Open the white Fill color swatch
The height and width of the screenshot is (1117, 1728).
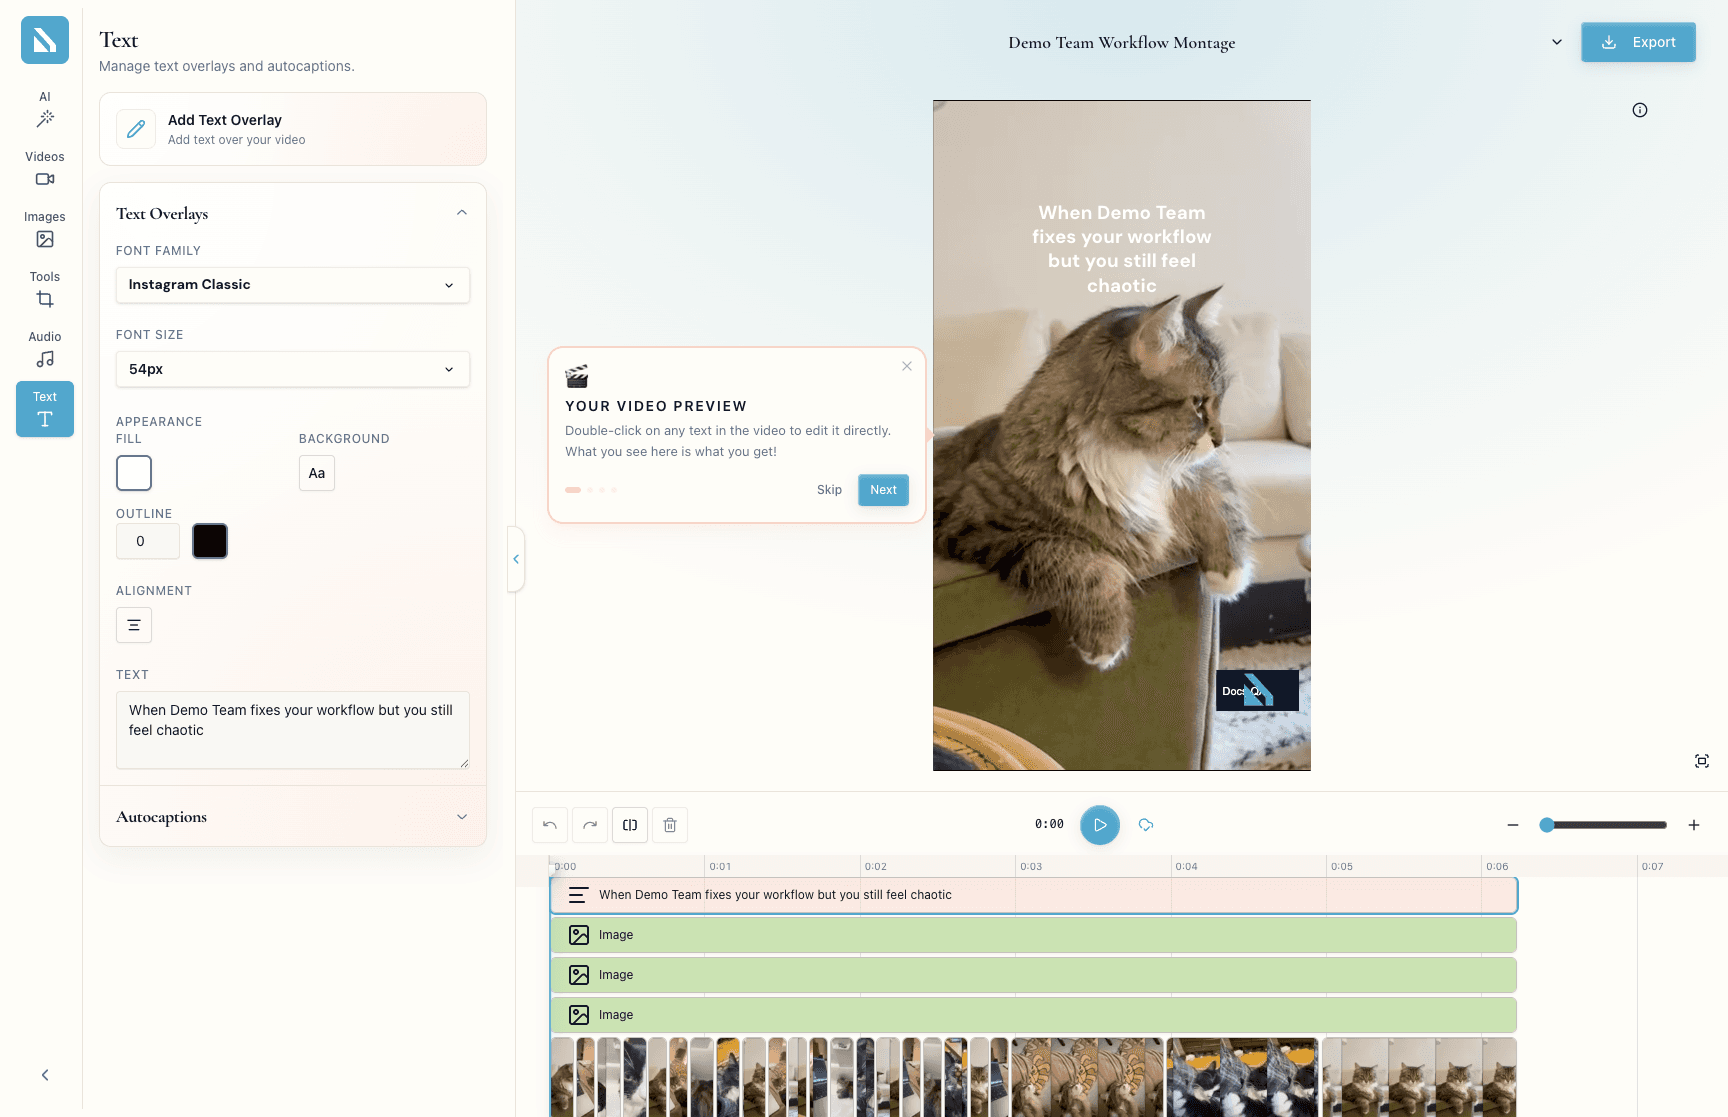(134, 473)
